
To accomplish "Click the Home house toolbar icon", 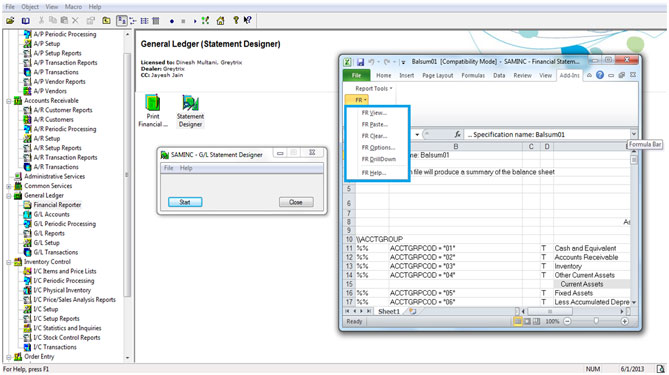I will coord(221,20).
